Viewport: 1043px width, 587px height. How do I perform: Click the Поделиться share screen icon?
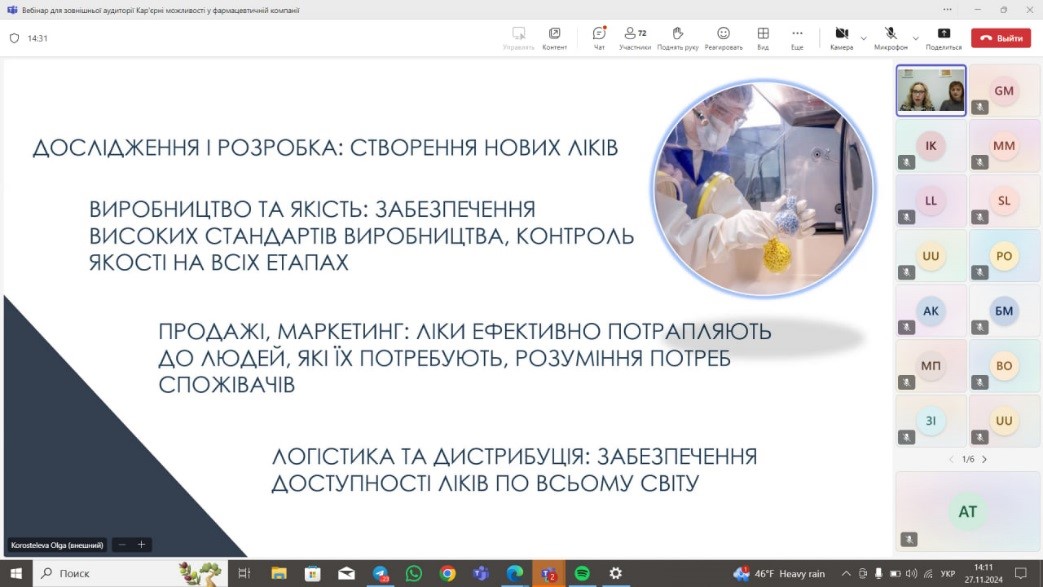click(x=943, y=38)
